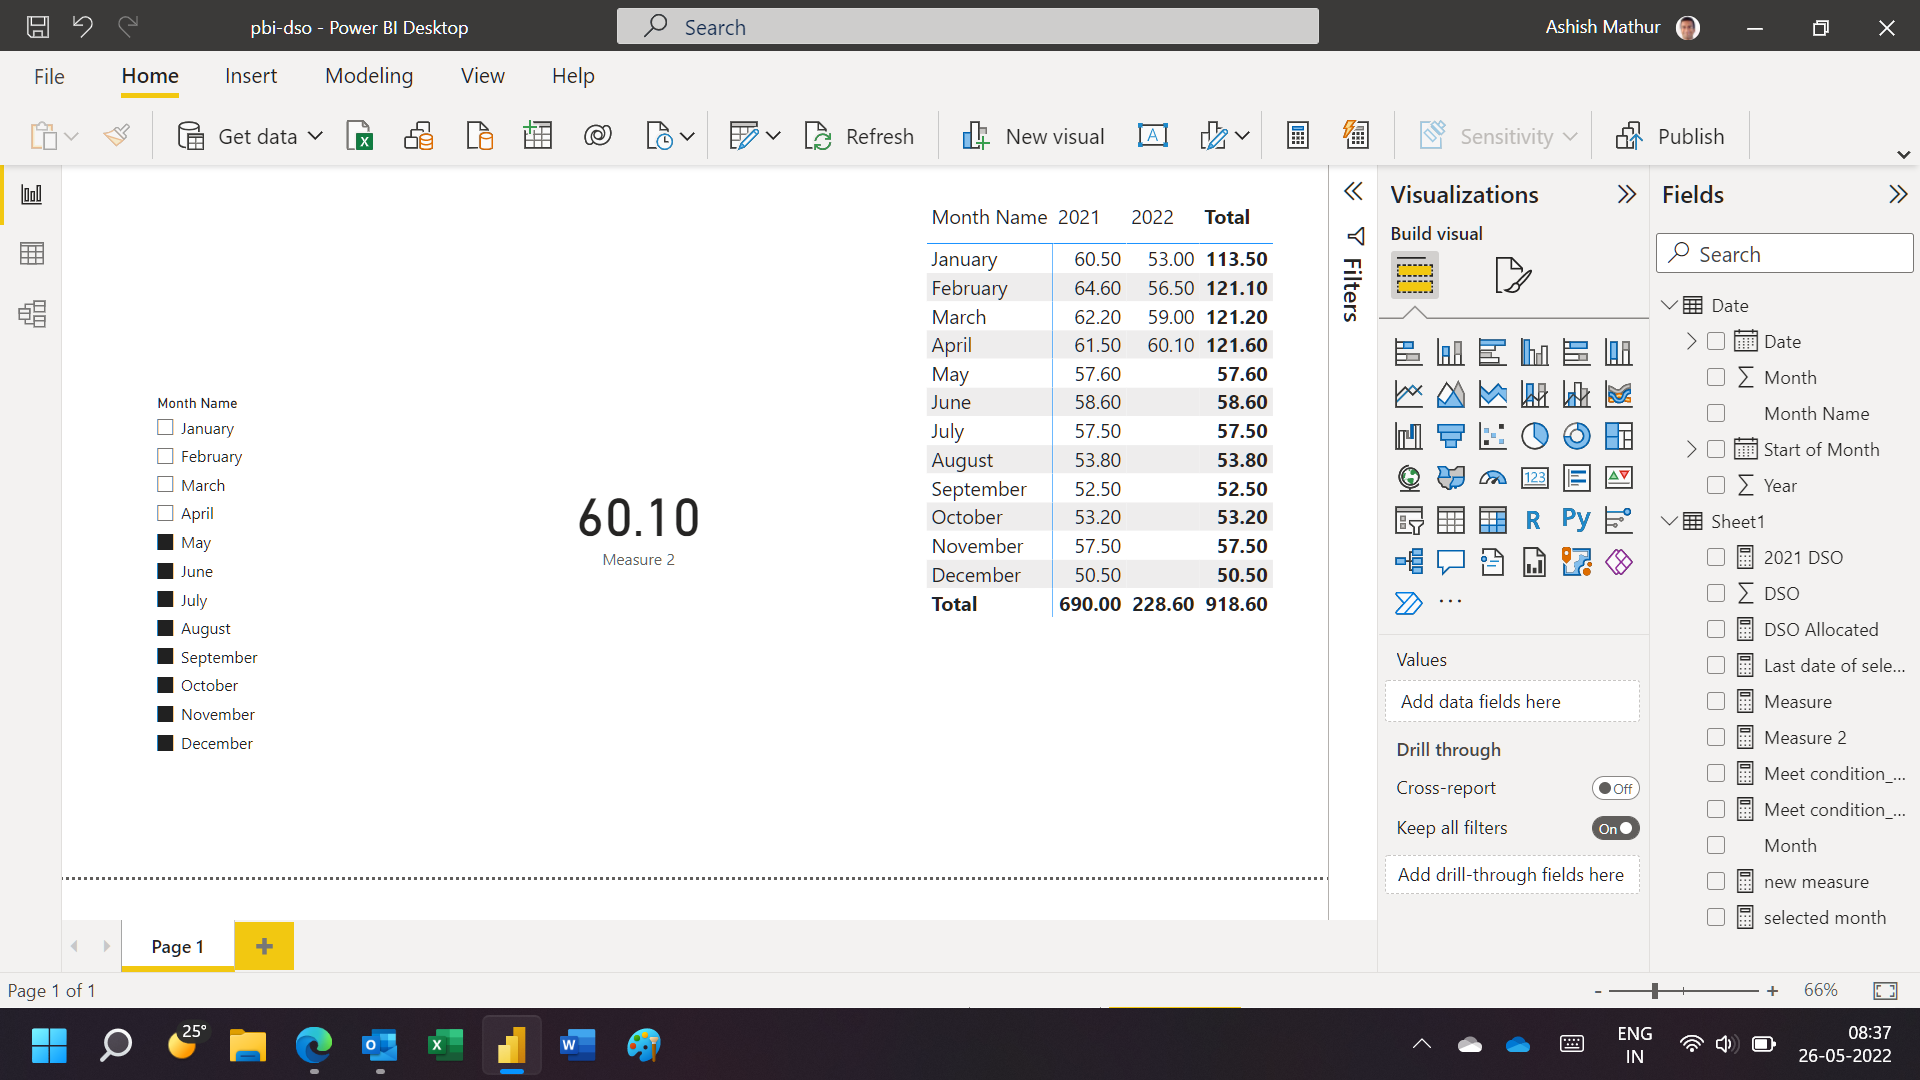Choose the Python visual icon

(1576, 520)
